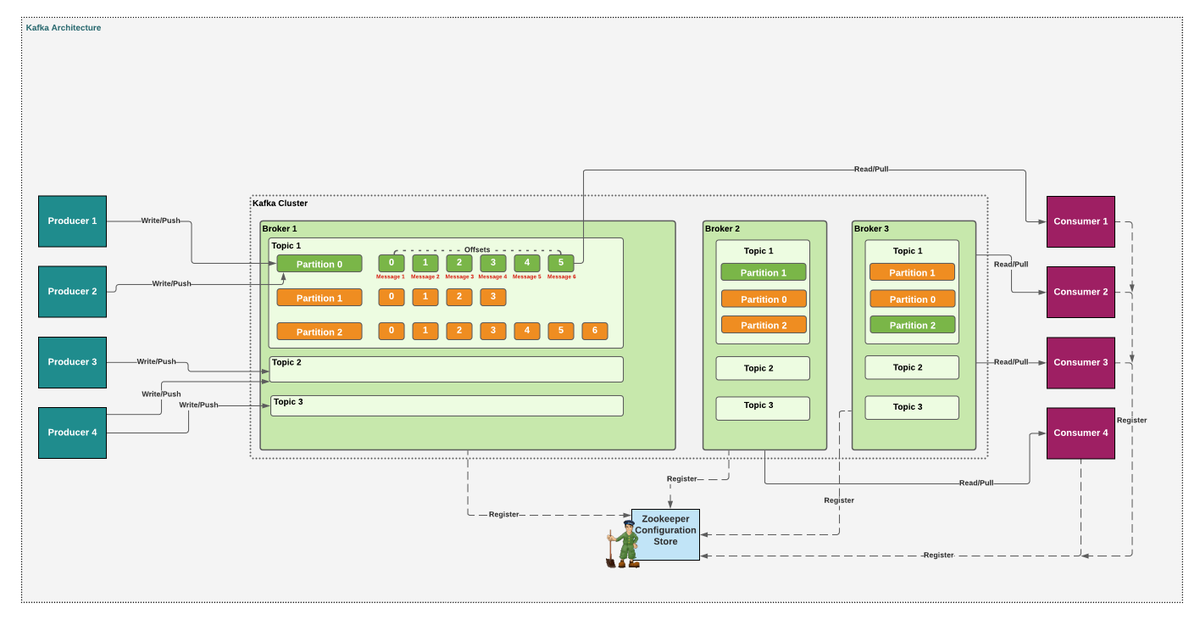This screenshot has width=1200, height=620.
Task: Select offset 5 above Message 6
Action: click(562, 263)
